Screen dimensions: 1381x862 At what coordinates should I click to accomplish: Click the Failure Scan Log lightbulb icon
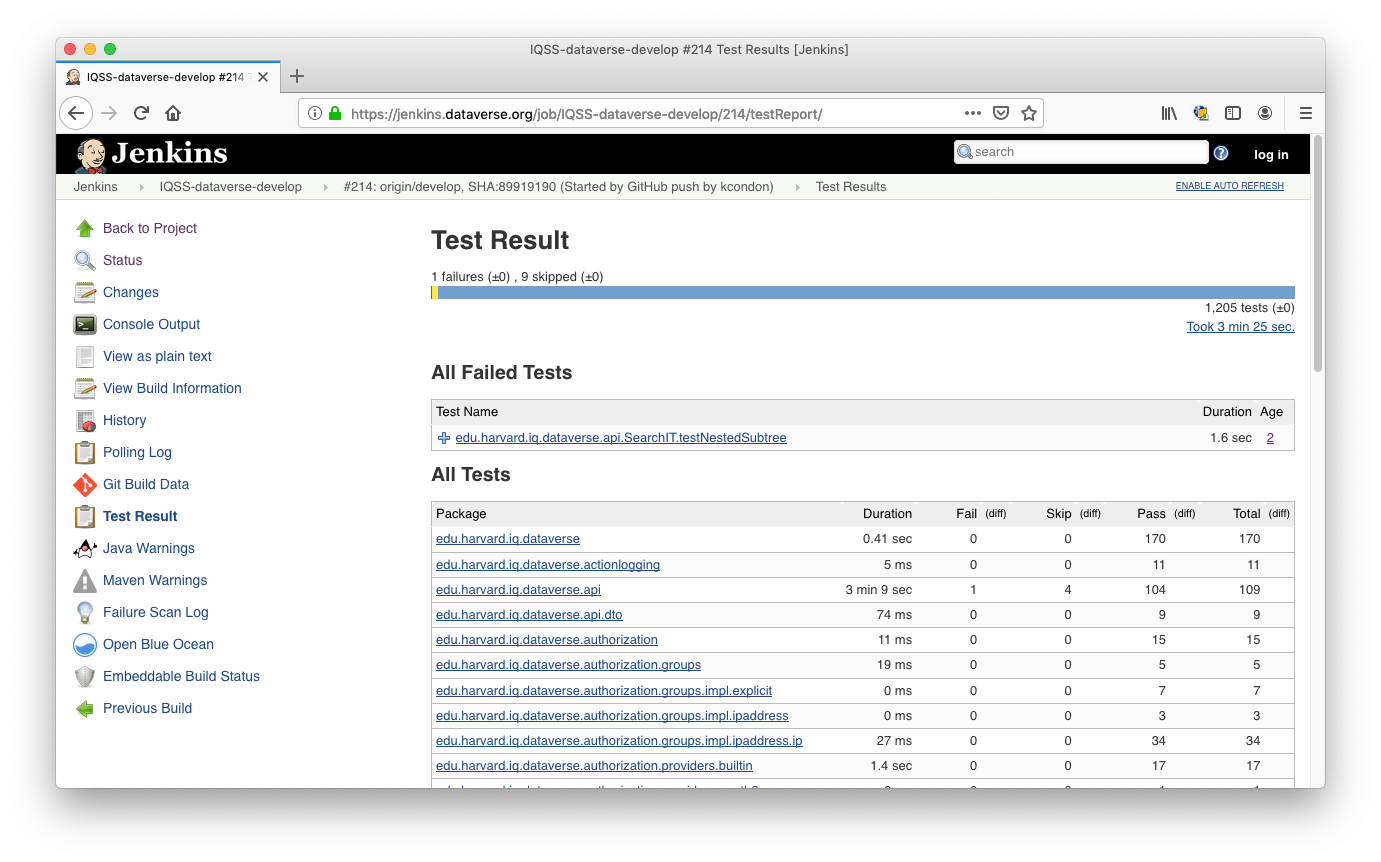[x=85, y=612]
